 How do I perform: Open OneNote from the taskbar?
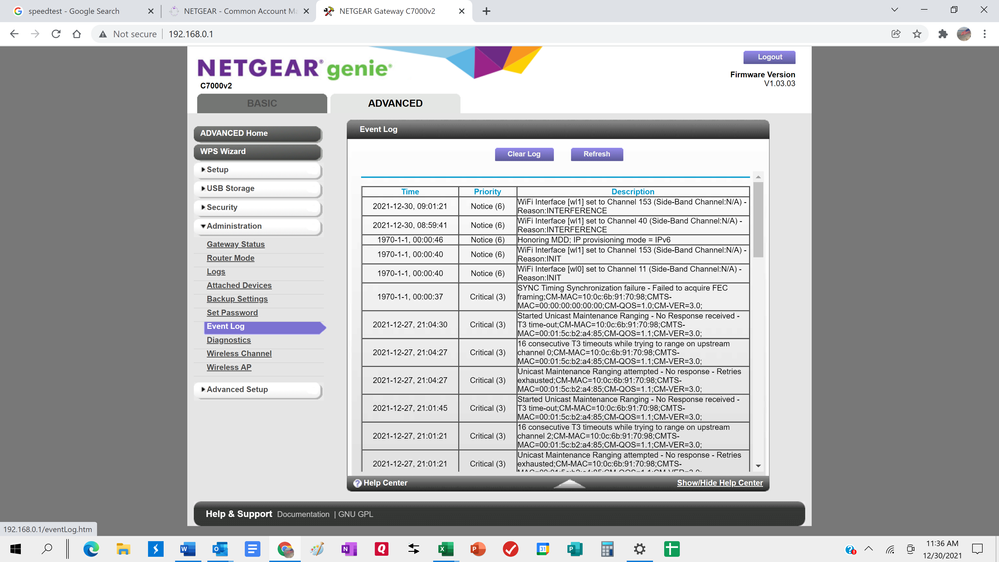click(x=349, y=549)
